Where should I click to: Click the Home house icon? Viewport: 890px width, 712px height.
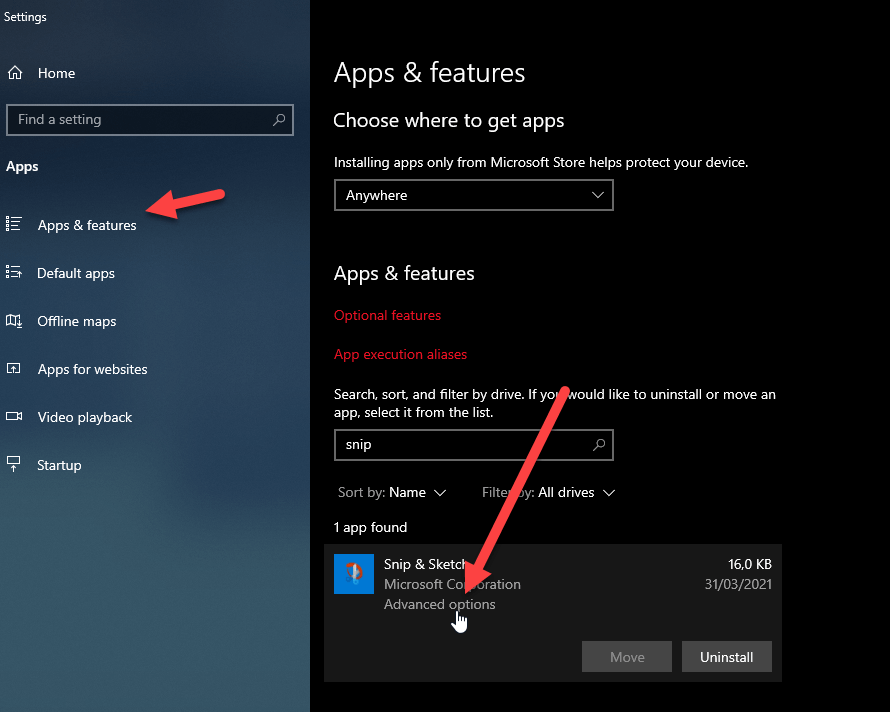point(15,73)
